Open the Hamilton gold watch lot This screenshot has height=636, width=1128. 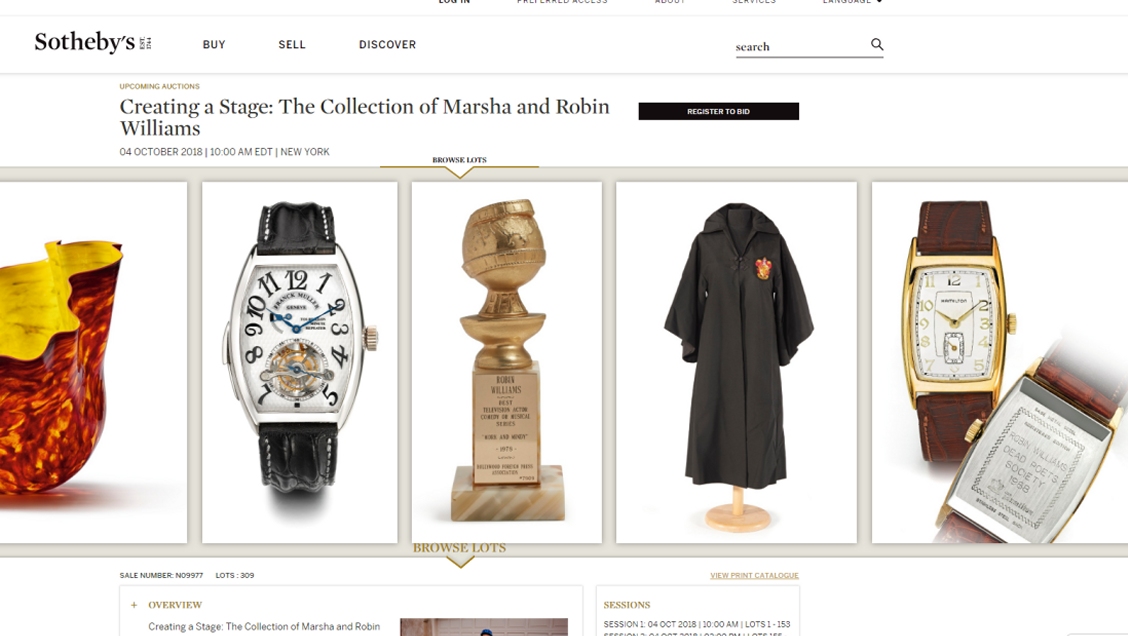(1000, 362)
